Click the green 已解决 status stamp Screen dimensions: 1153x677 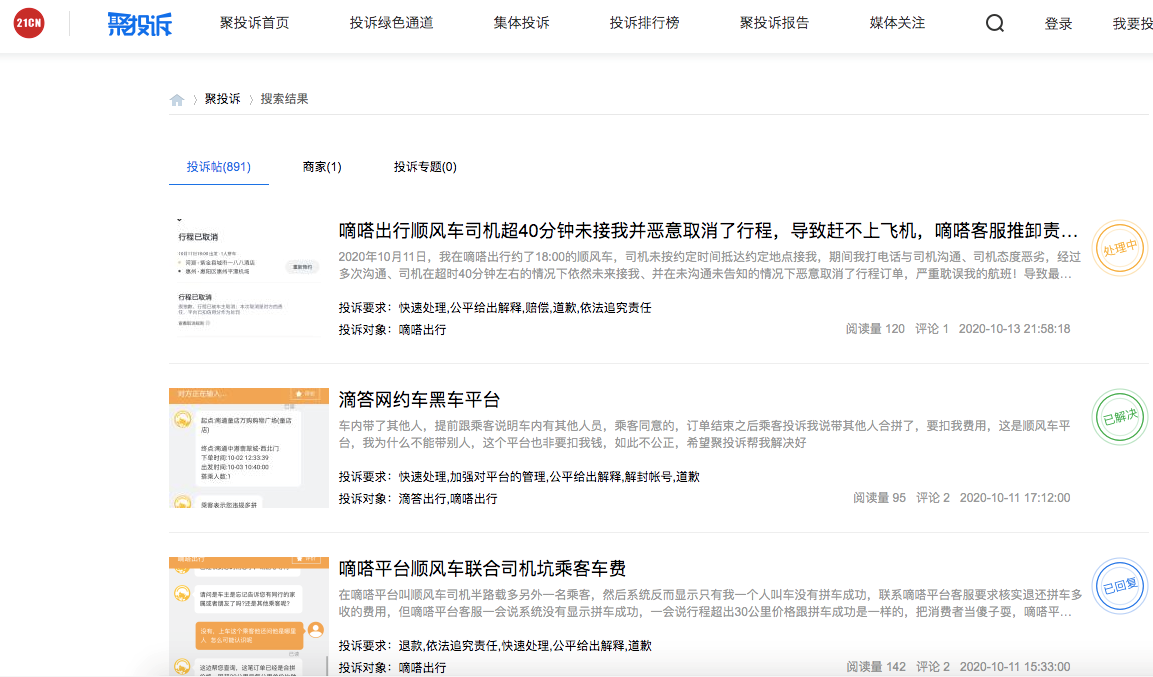click(1119, 418)
